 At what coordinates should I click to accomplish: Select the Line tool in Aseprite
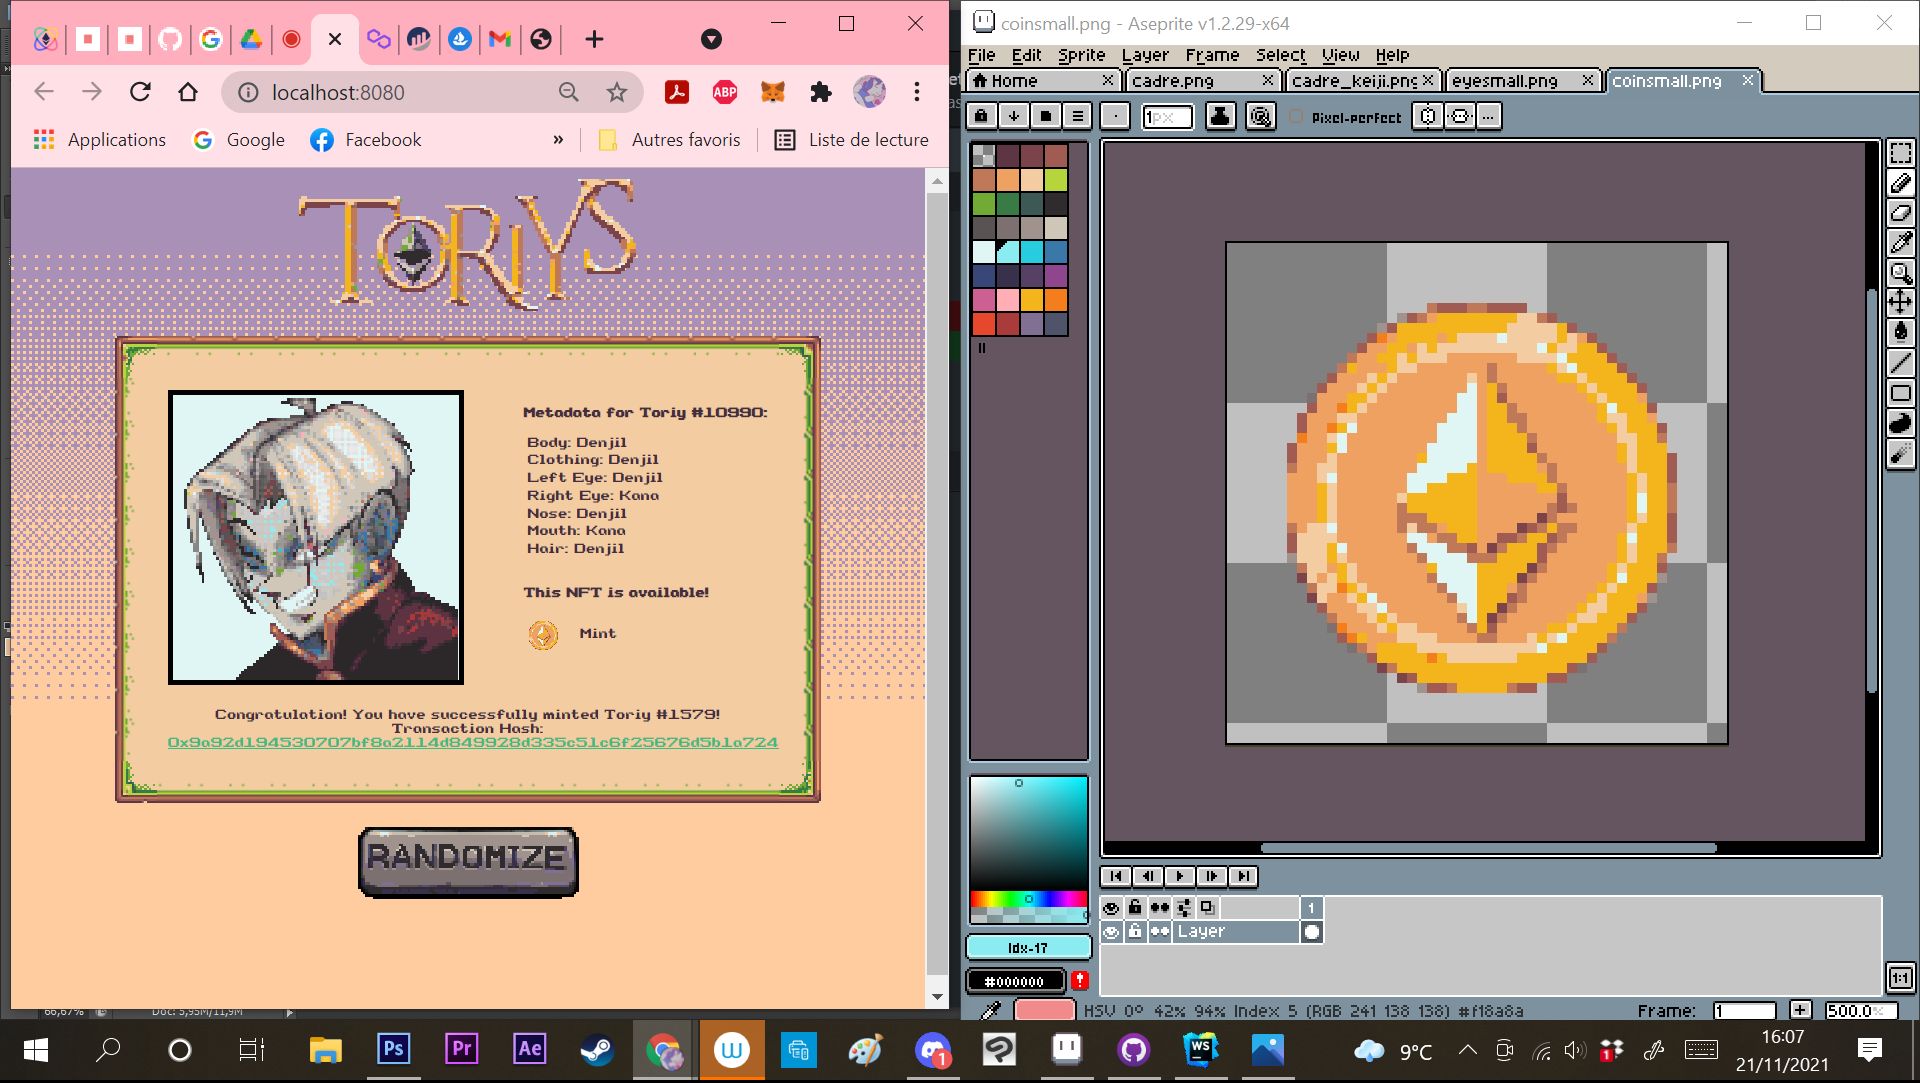click(x=1900, y=363)
